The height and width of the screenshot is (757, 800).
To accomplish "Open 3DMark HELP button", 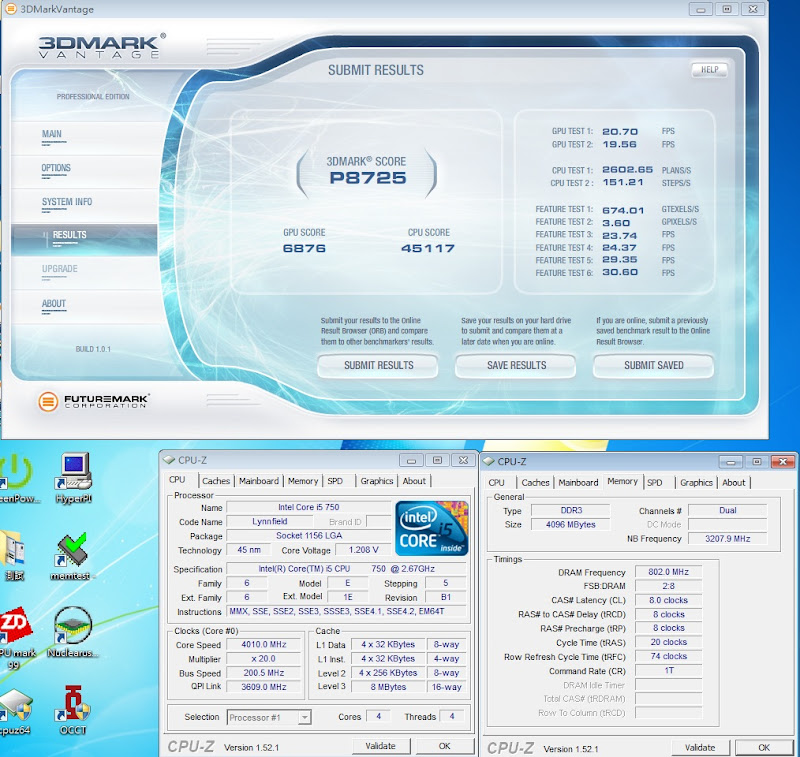I will (709, 70).
